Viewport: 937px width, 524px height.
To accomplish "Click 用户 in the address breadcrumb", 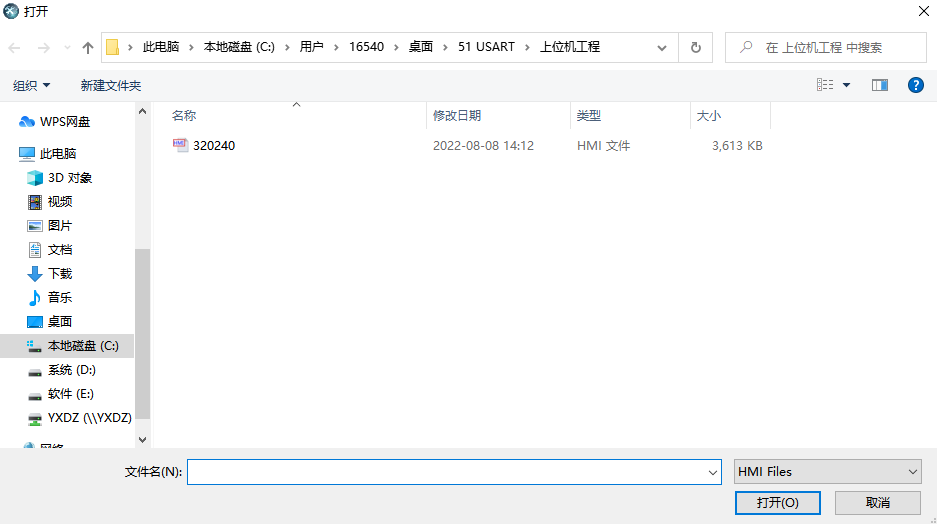I will 311,47.
